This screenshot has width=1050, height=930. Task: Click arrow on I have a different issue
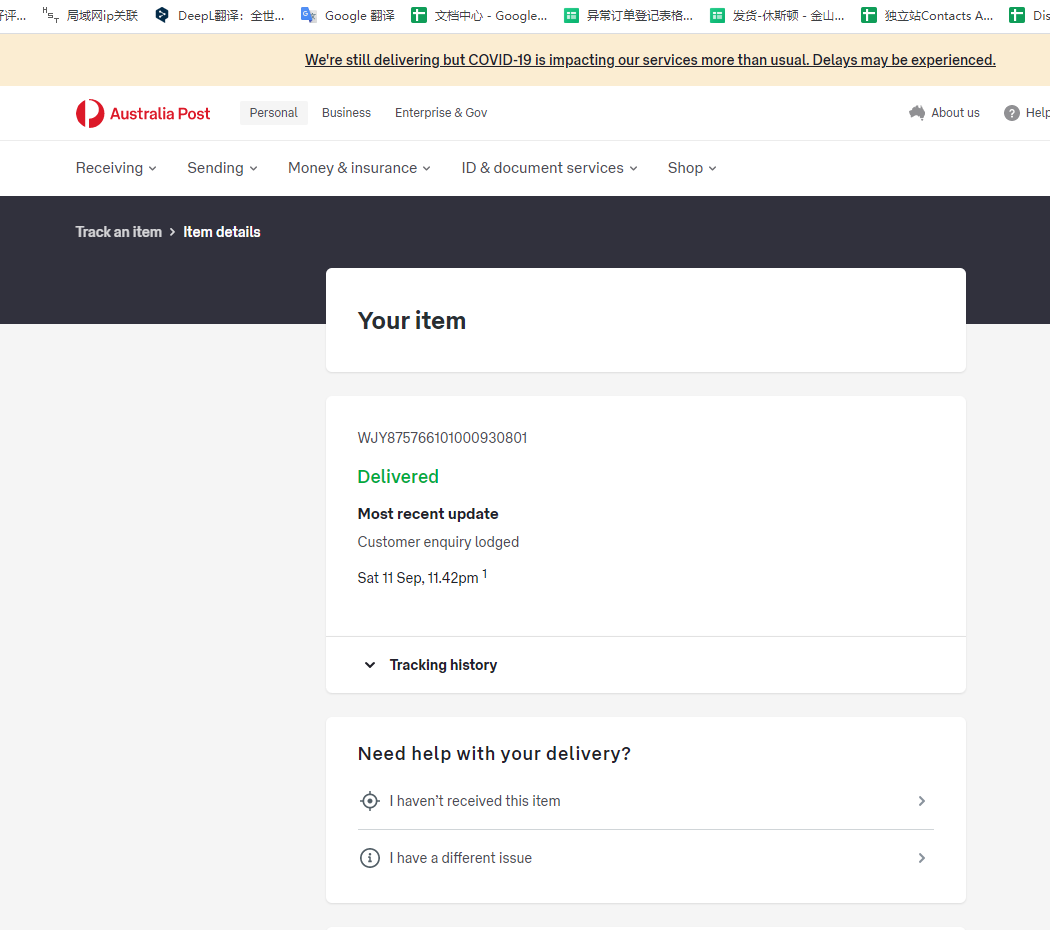click(x=921, y=858)
